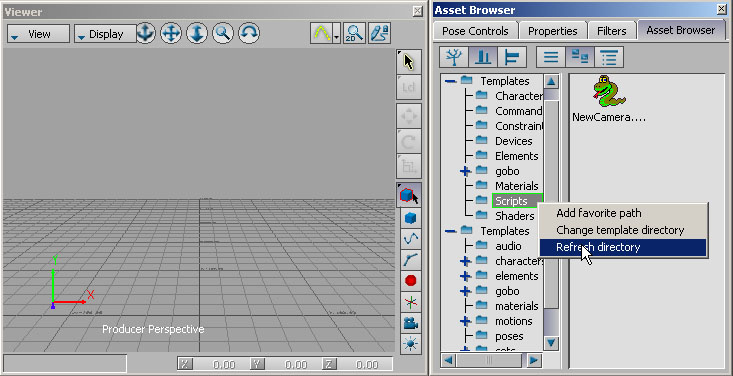Image resolution: width=733 pixels, height=376 pixels.
Task: Switch to the Properties tab
Action: tap(553, 31)
